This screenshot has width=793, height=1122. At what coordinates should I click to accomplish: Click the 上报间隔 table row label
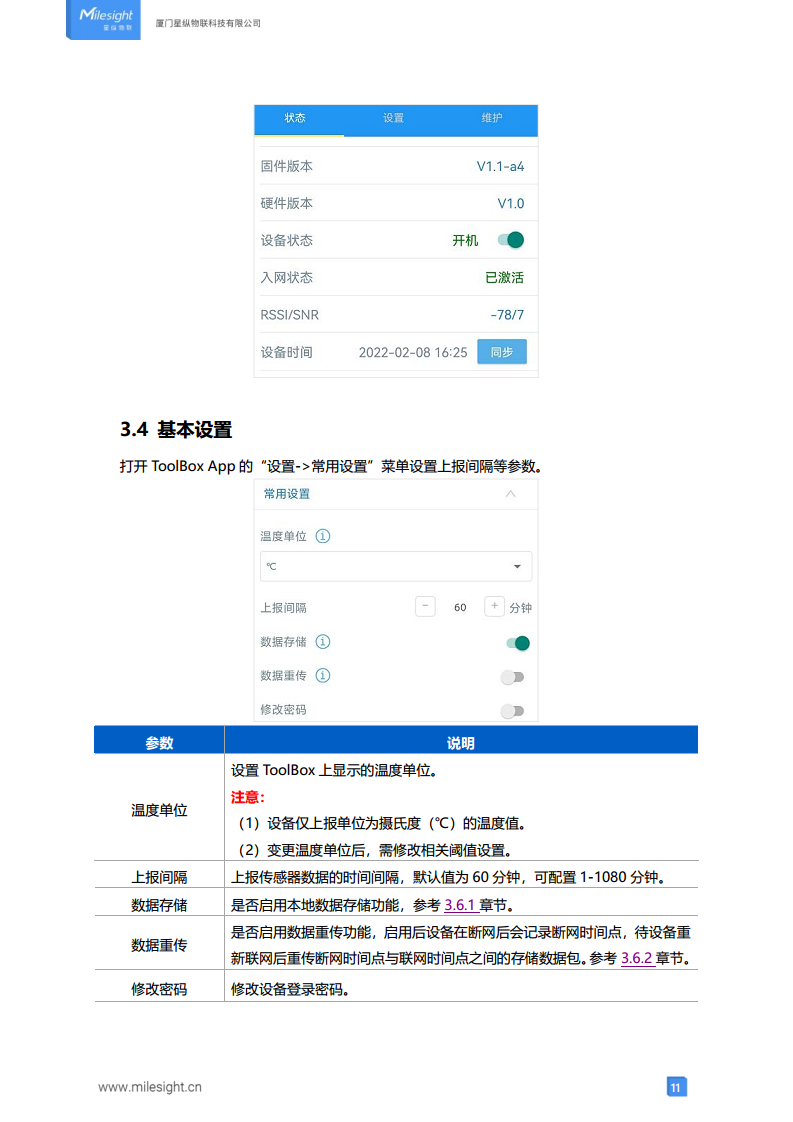coord(159,877)
